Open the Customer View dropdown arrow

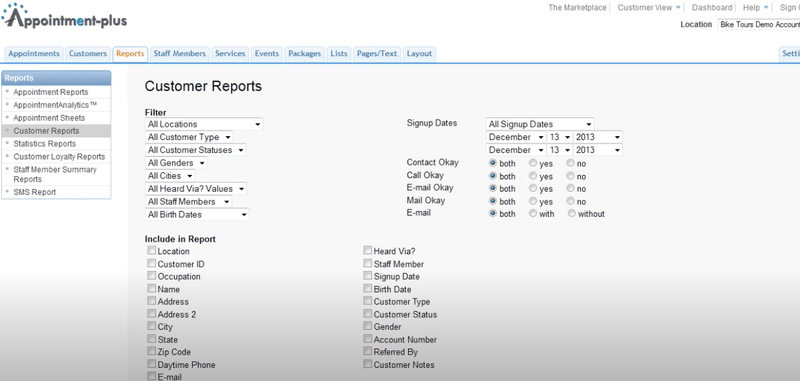pos(678,8)
